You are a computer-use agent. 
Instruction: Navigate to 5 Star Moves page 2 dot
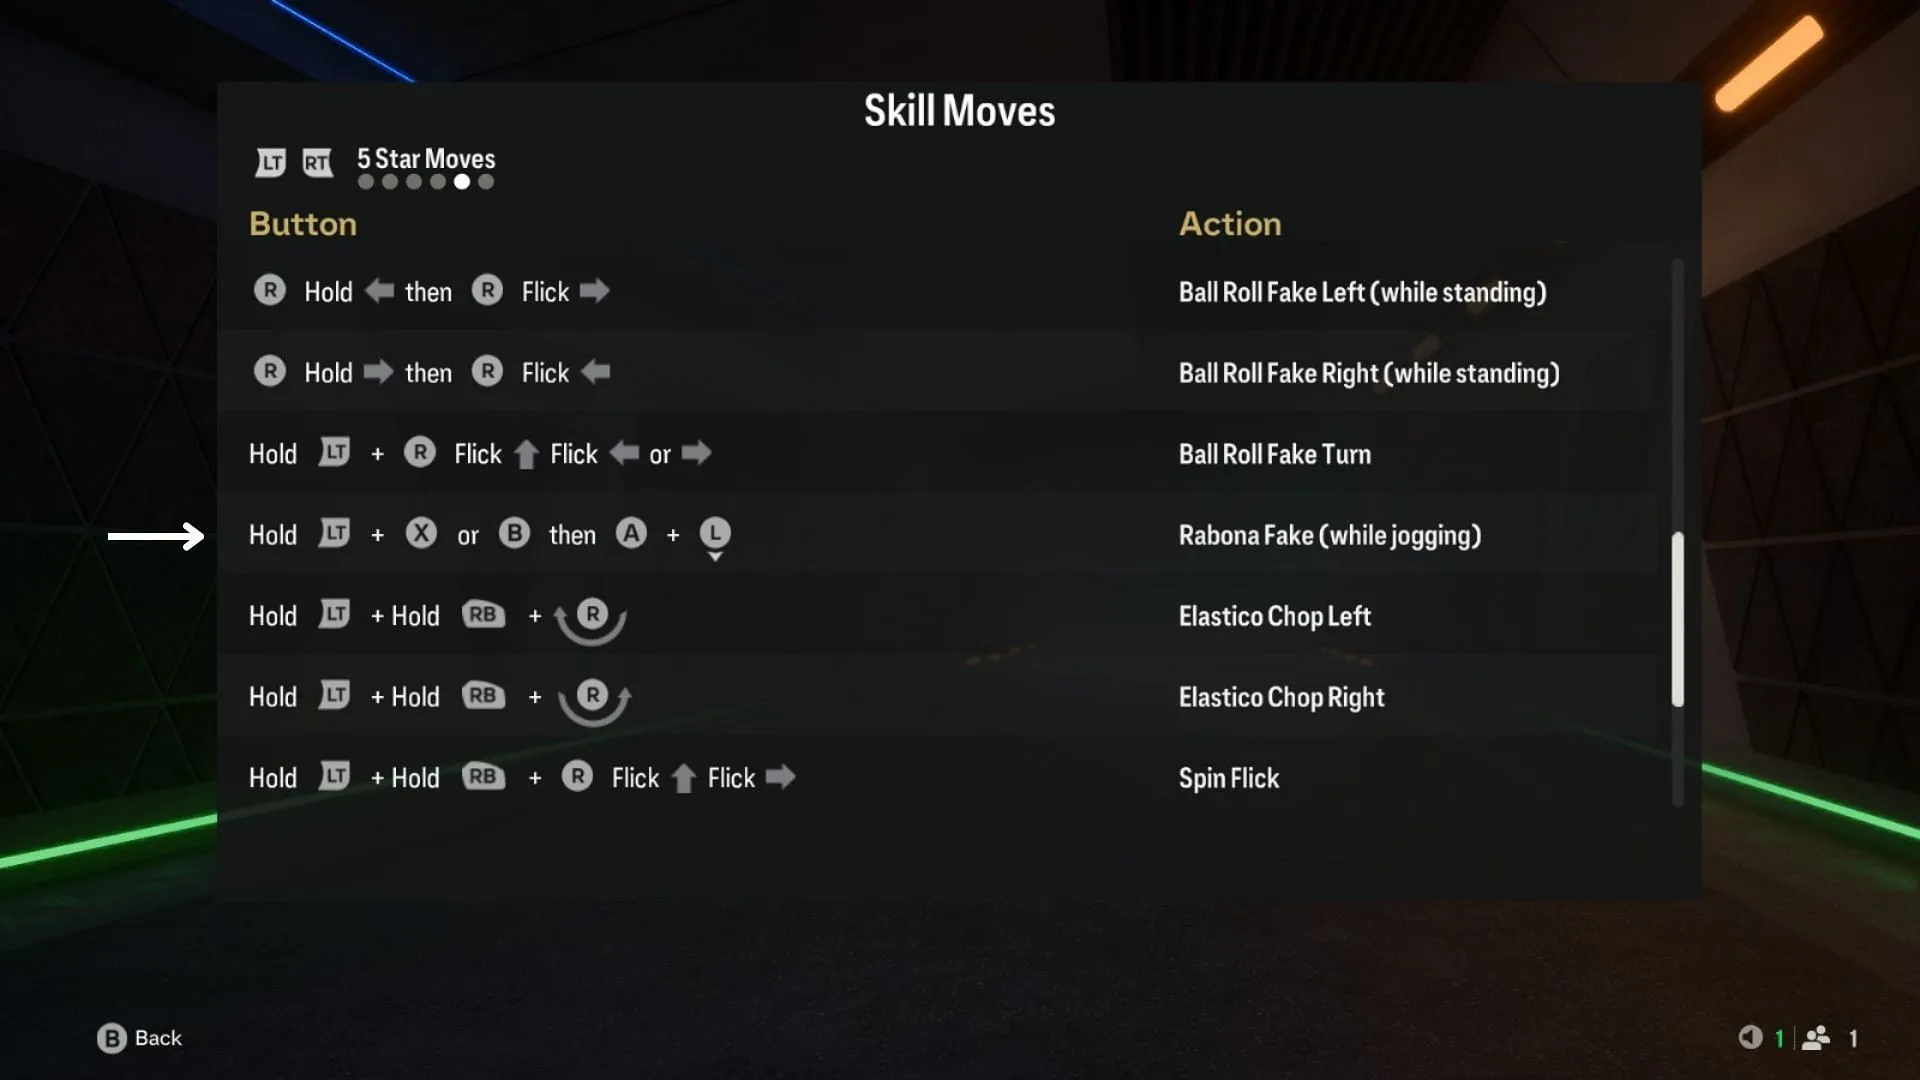click(389, 181)
